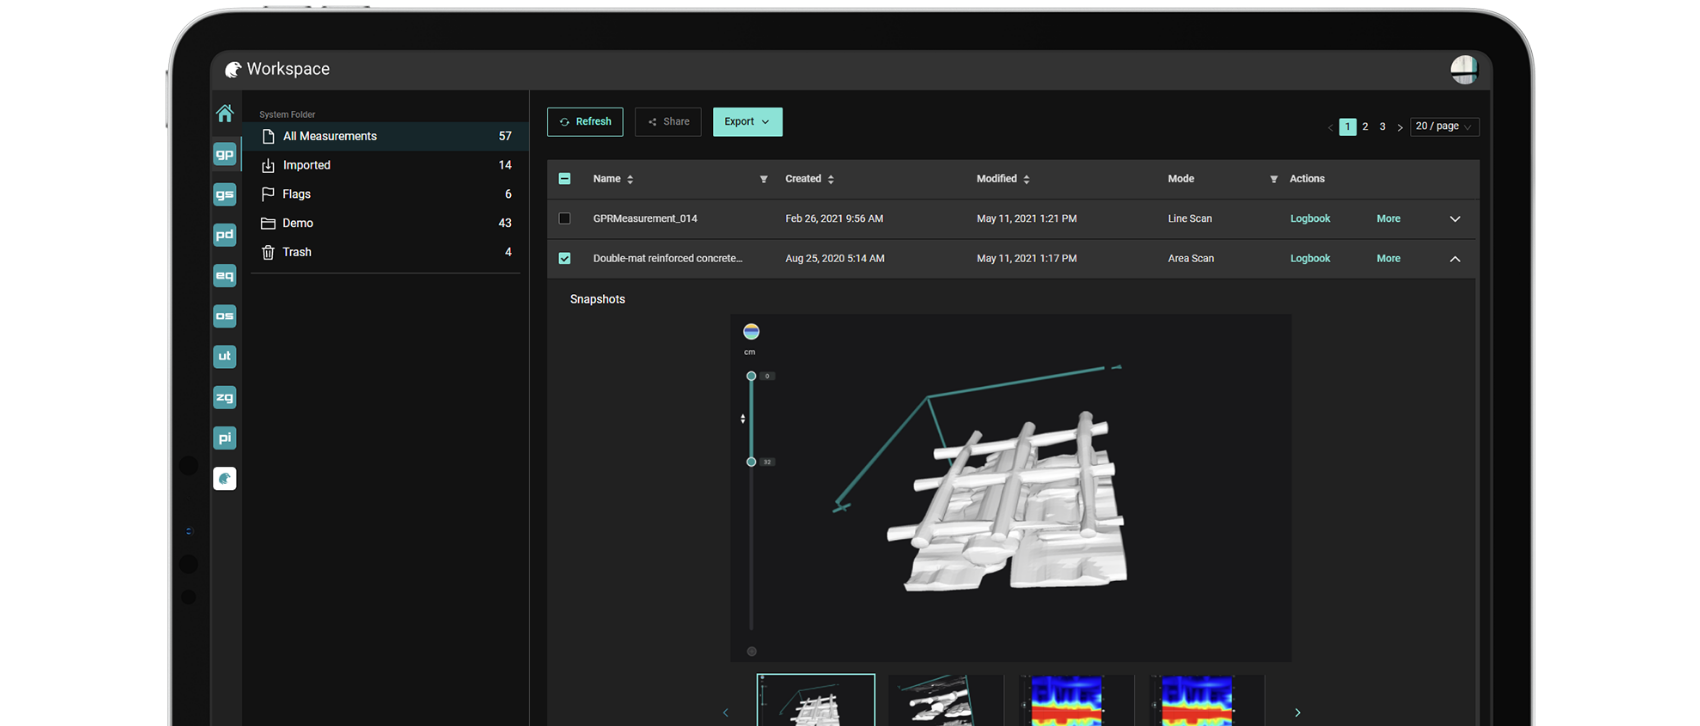Toggle the select-all checkbox in table header
1700x726 pixels.
[x=565, y=179]
